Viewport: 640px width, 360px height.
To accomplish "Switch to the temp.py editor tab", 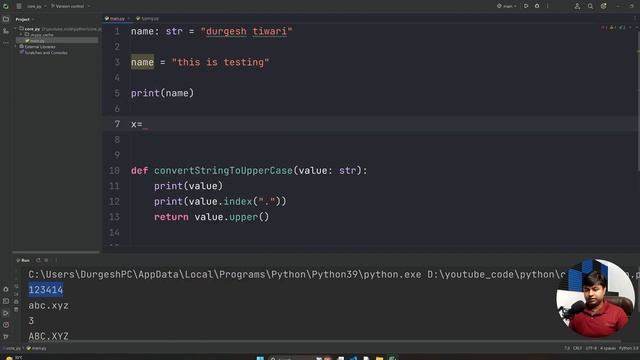I will [147, 18].
